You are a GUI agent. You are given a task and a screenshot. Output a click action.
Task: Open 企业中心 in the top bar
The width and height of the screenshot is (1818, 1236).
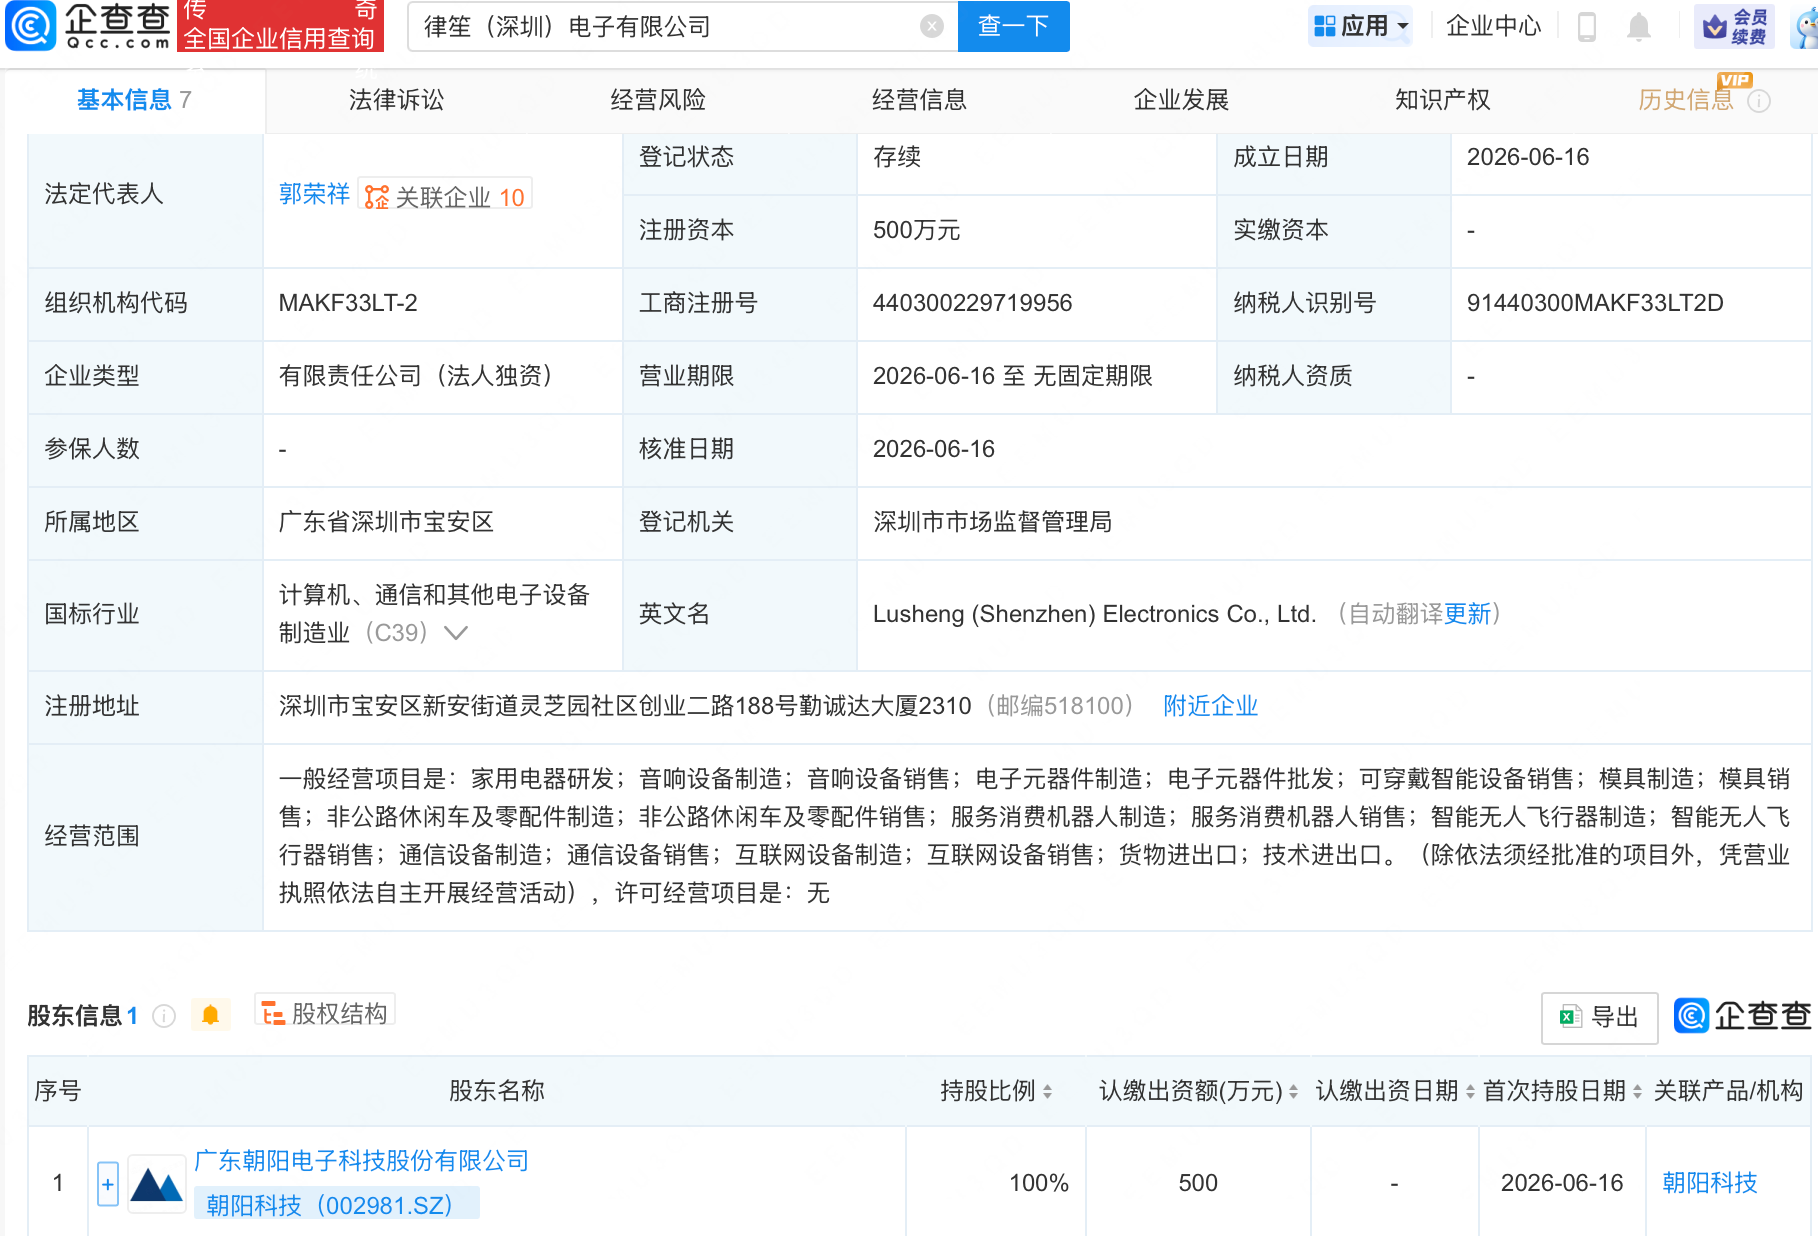(1493, 26)
